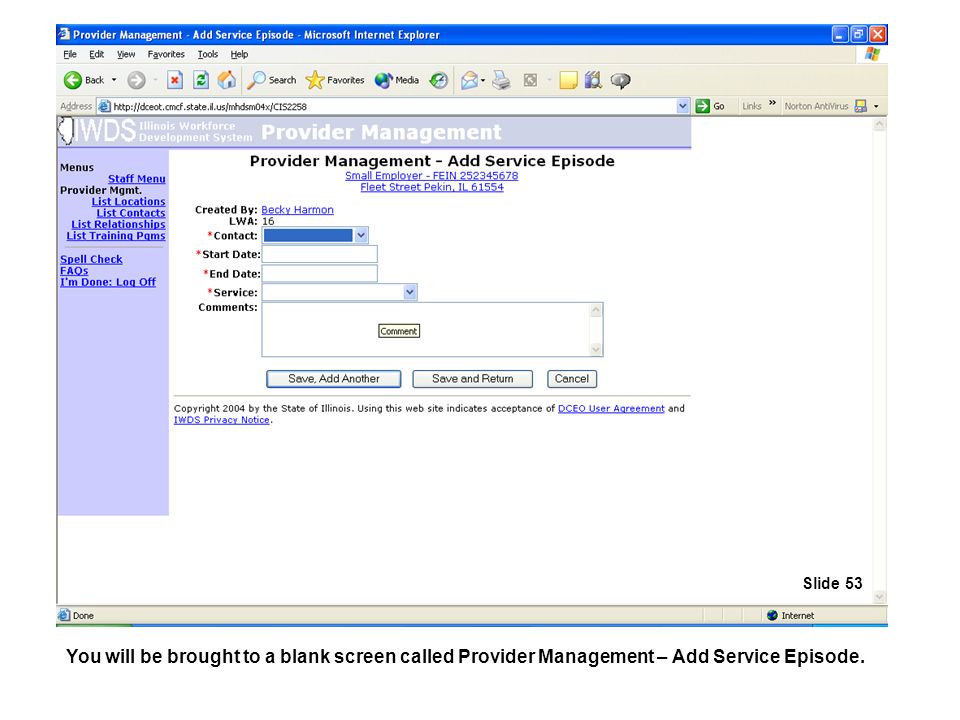Open Small Employer - FEIN 252345678 link
This screenshot has height=720, width=960.
click(x=432, y=176)
